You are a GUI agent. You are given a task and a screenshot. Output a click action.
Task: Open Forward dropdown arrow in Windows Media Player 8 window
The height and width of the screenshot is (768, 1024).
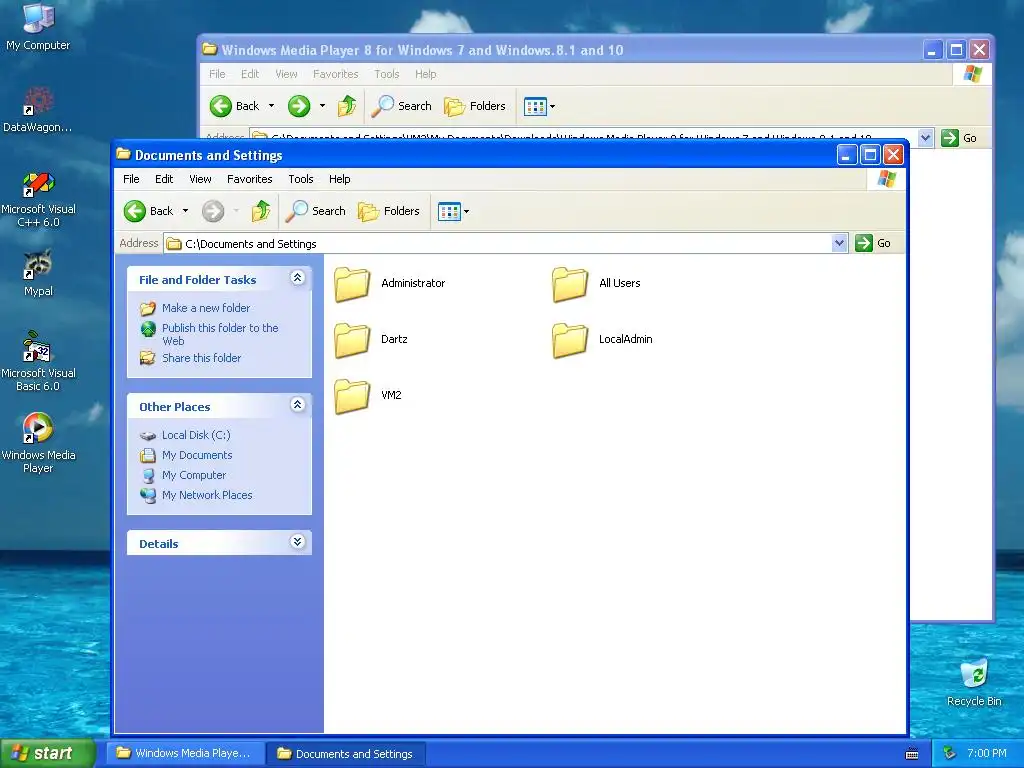pos(322,106)
